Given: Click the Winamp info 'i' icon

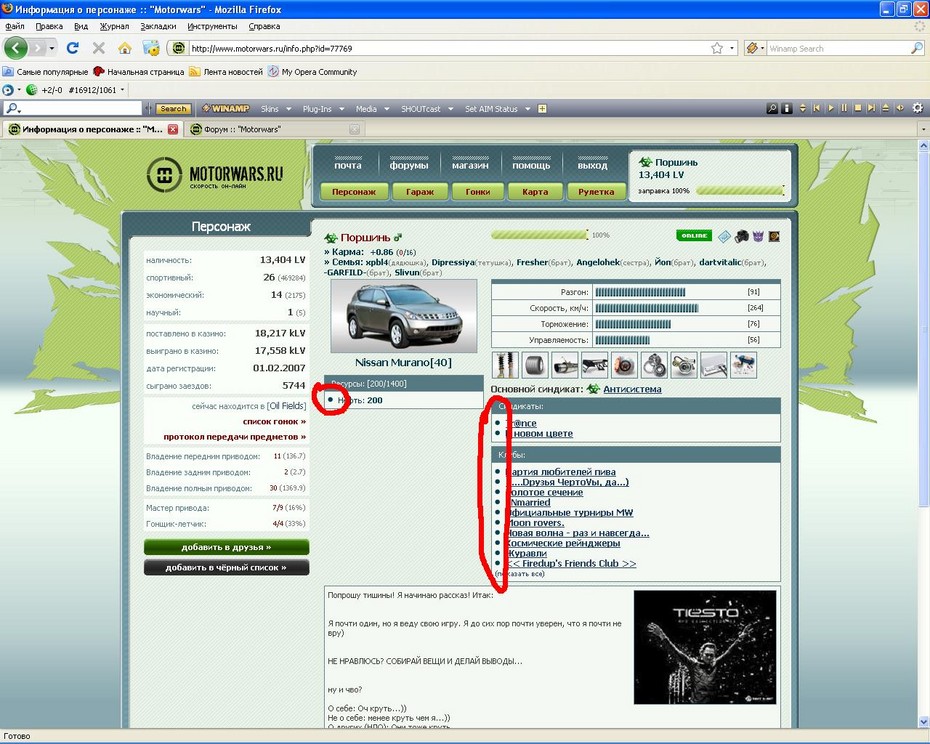Looking at the screenshot, I should (786, 108).
